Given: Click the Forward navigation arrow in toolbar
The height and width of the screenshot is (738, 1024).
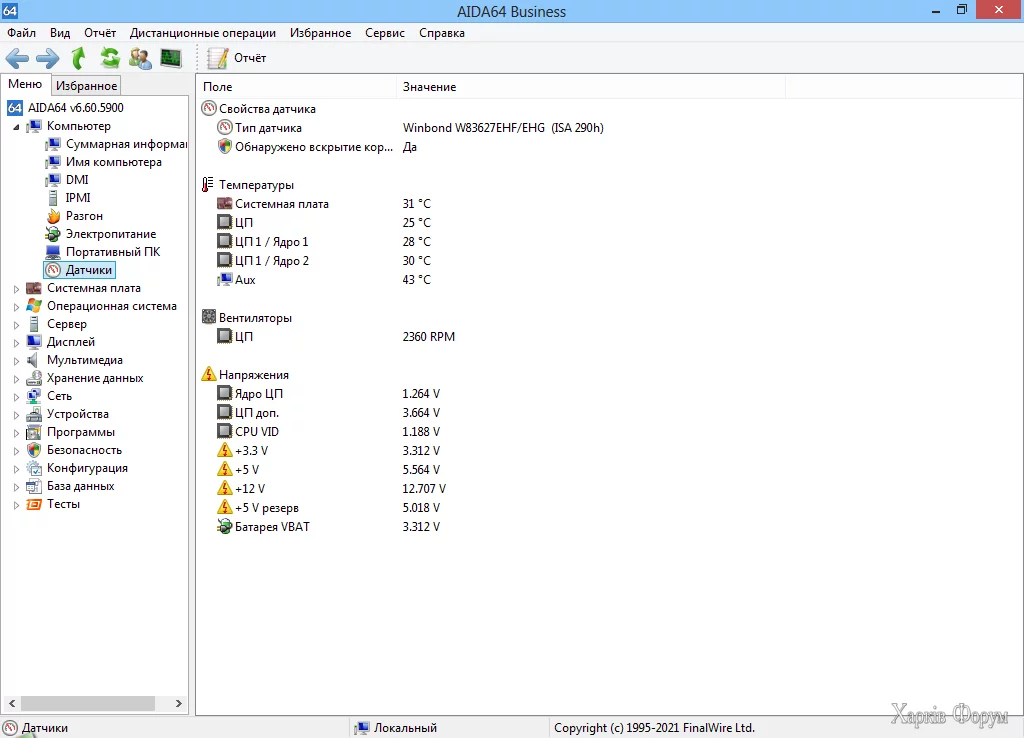Looking at the screenshot, I should 47,58.
